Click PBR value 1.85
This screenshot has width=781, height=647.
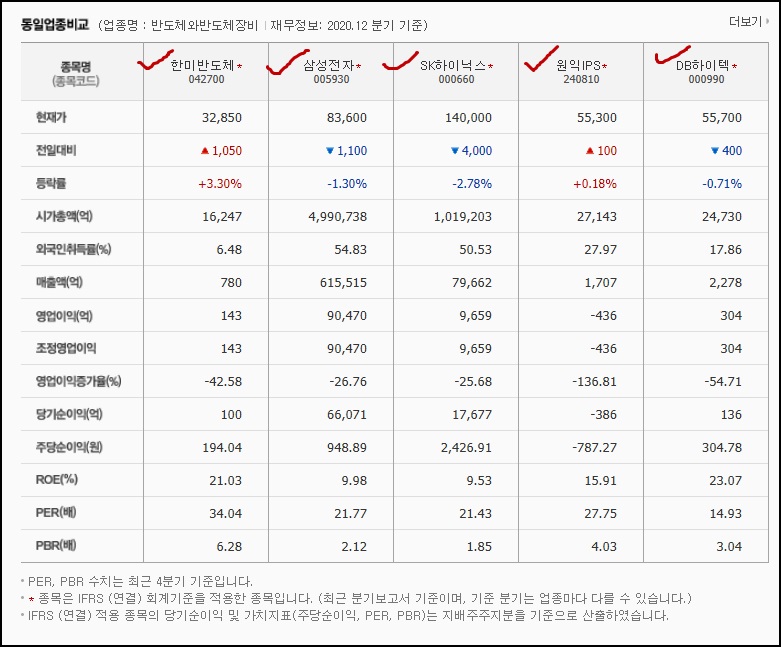click(x=479, y=546)
